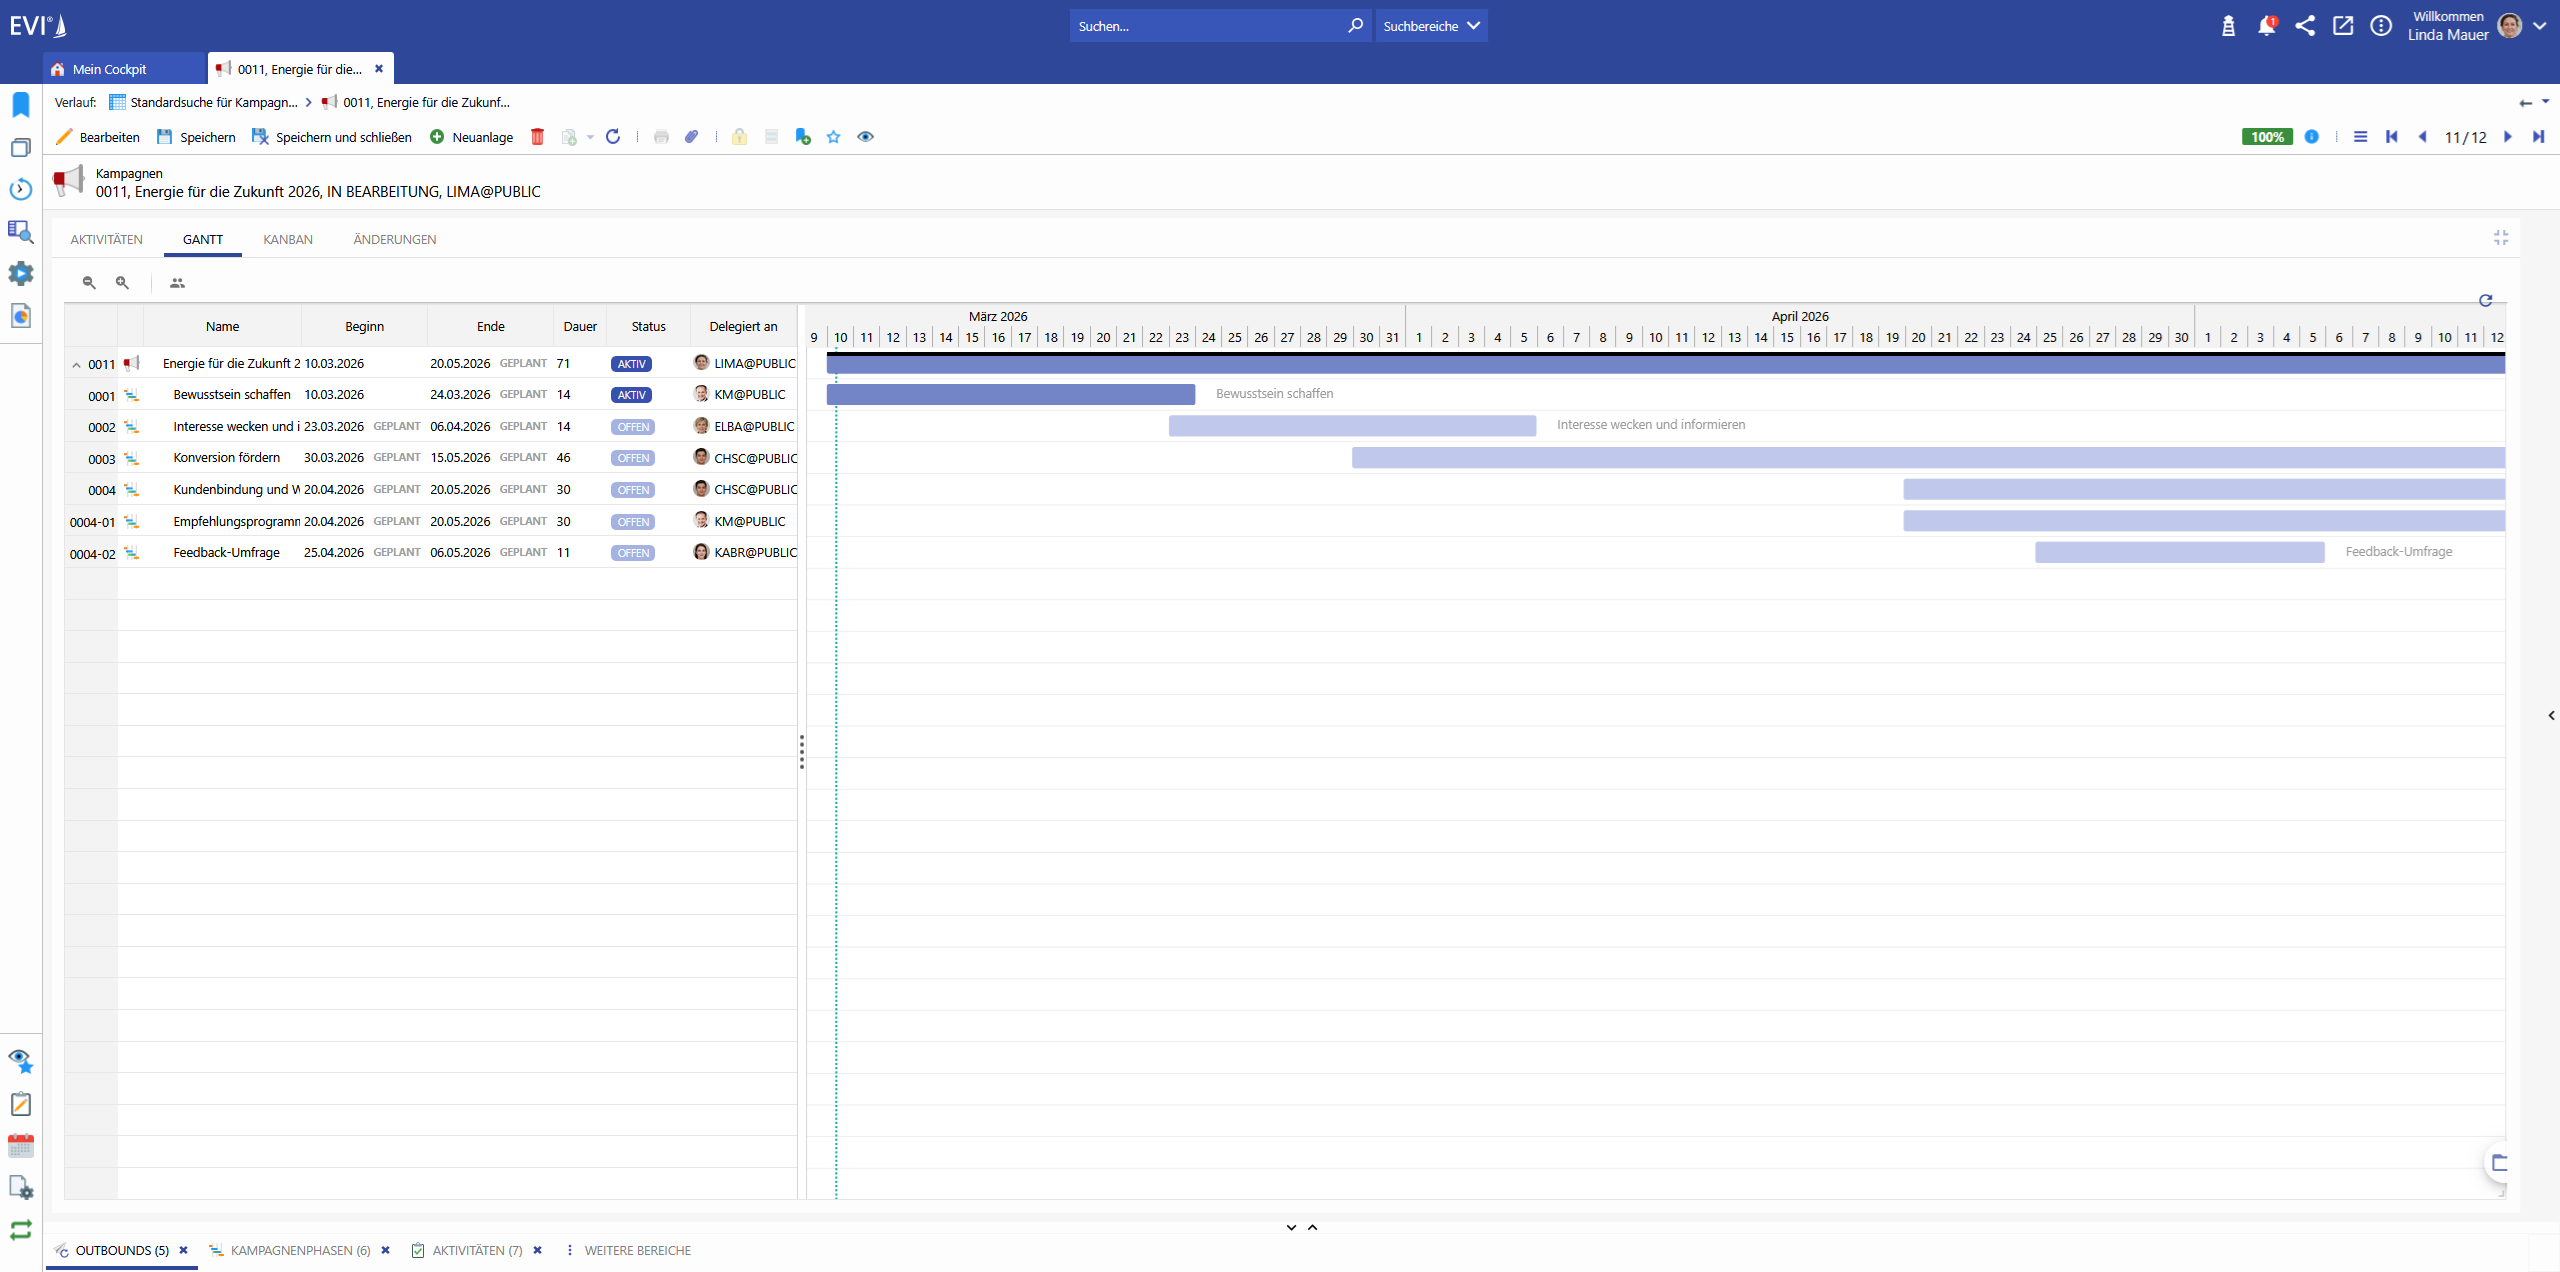
Task: Click the people resources icon in Gantt toolbar
Action: click(x=177, y=283)
